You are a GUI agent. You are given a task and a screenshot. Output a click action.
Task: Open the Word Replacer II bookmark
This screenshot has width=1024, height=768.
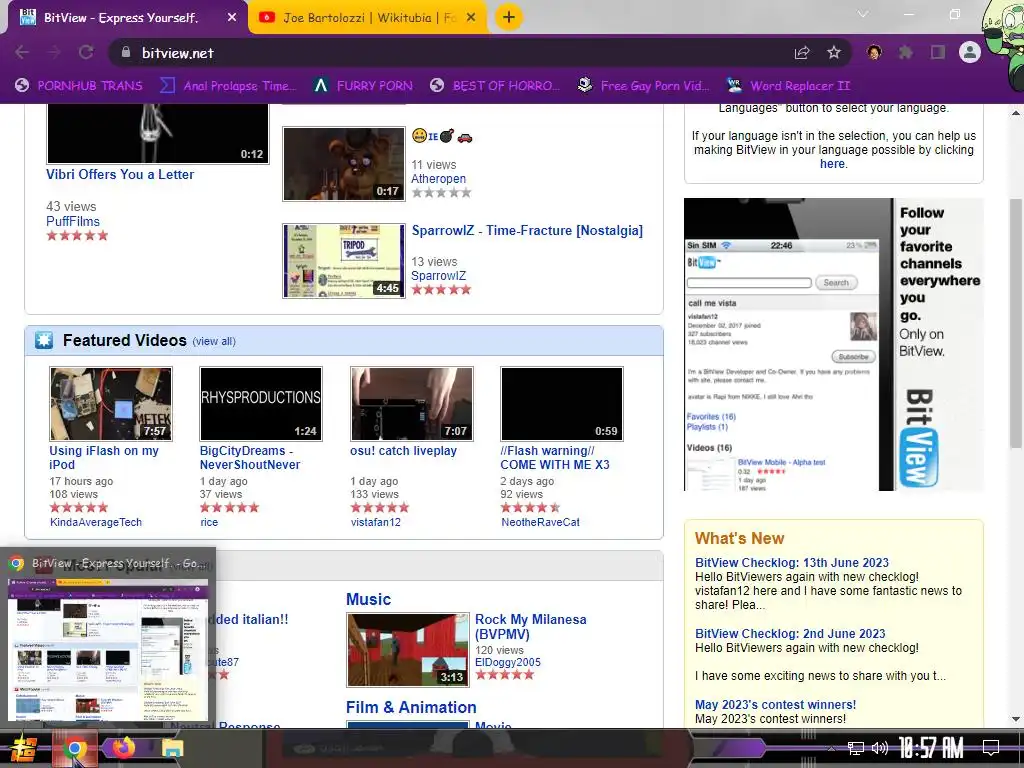tap(788, 86)
